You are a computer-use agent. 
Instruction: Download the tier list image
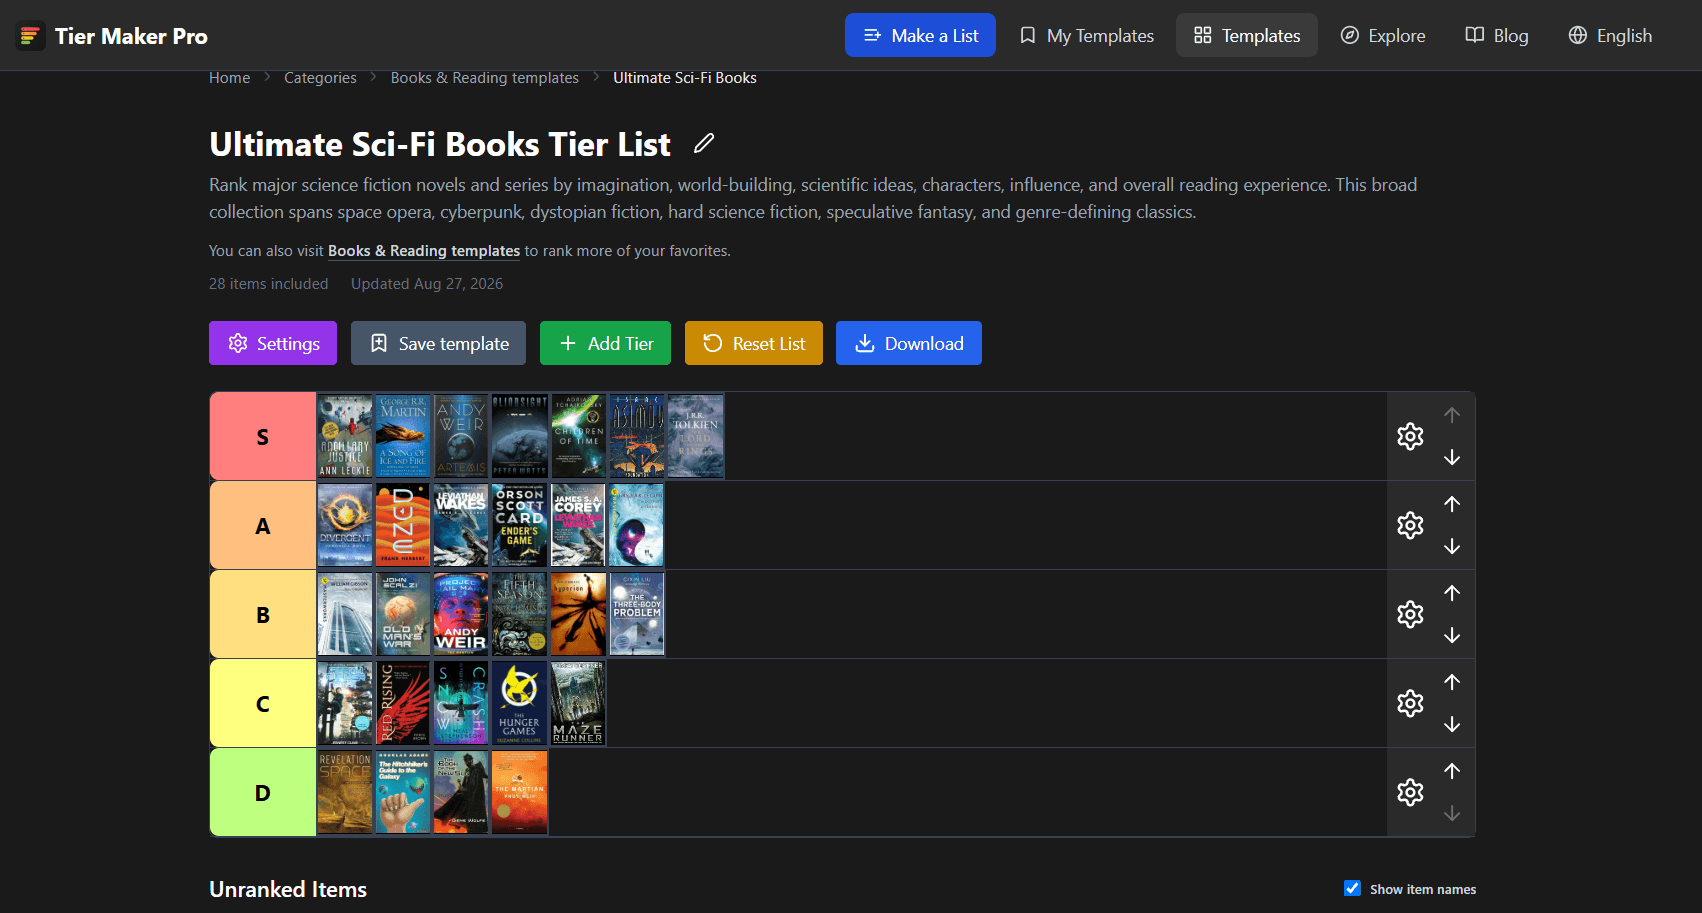tap(909, 343)
